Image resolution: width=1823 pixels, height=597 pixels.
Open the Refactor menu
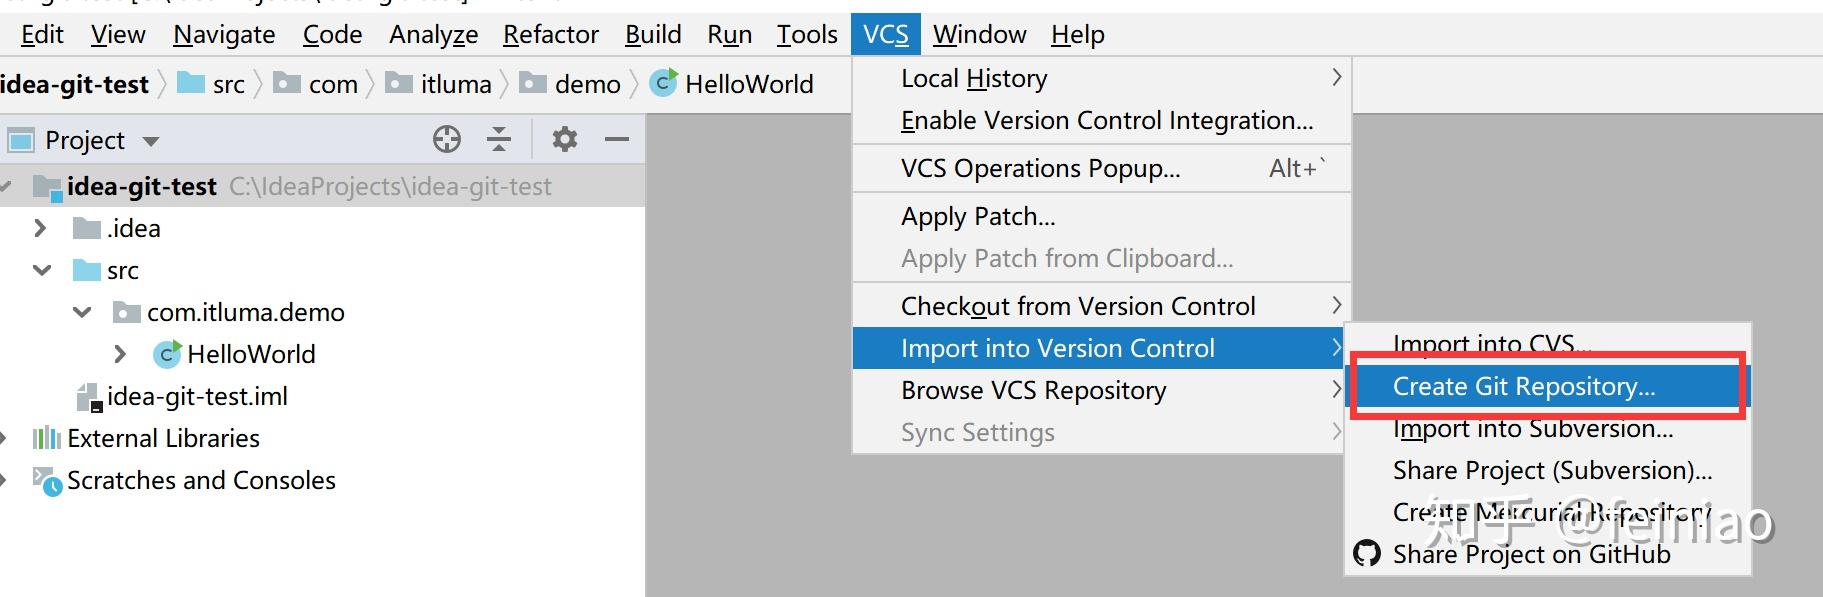(550, 35)
